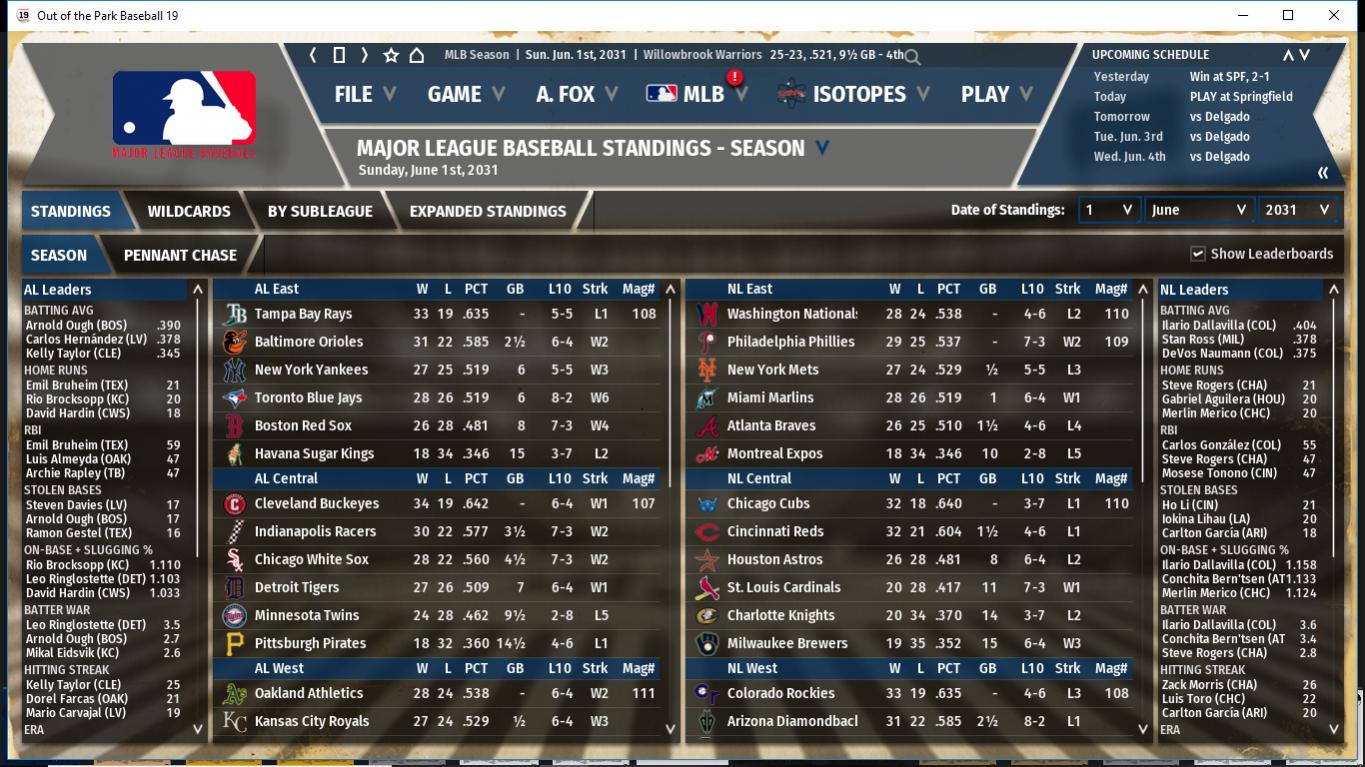Open the GAME dropdown menu

(x=466, y=94)
